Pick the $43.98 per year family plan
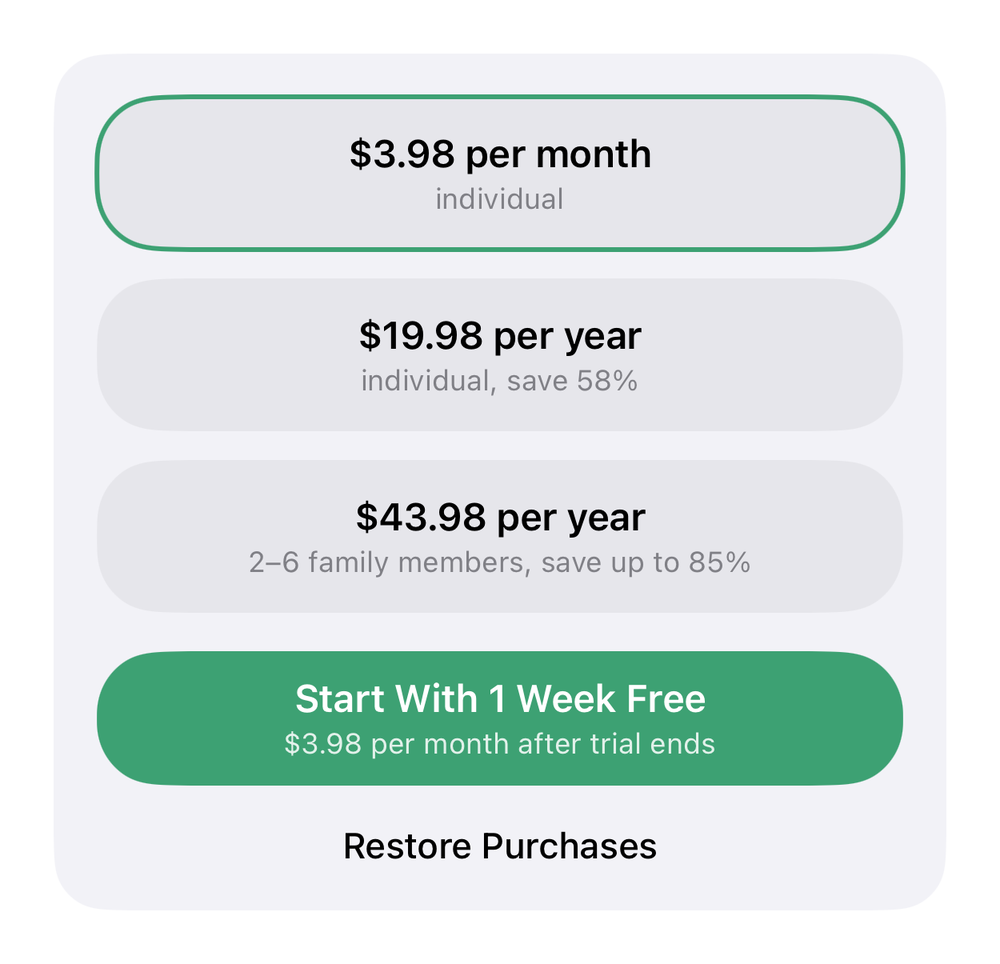The height and width of the screenshot is (964, 1000). click(x=500, y=536)
